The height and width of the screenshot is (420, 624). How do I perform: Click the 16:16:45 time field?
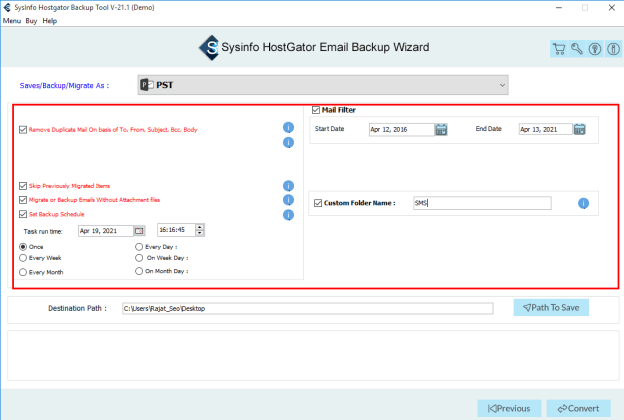176,230
